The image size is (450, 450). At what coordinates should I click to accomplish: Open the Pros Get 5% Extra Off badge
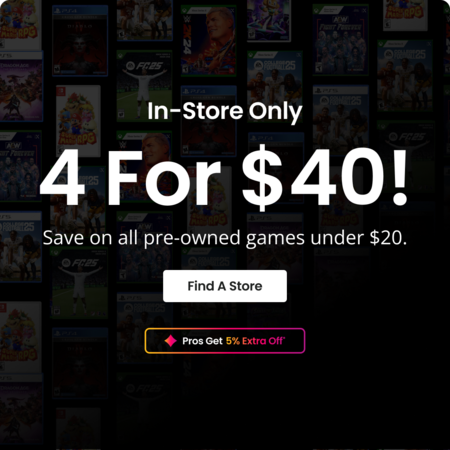point(225,341)
